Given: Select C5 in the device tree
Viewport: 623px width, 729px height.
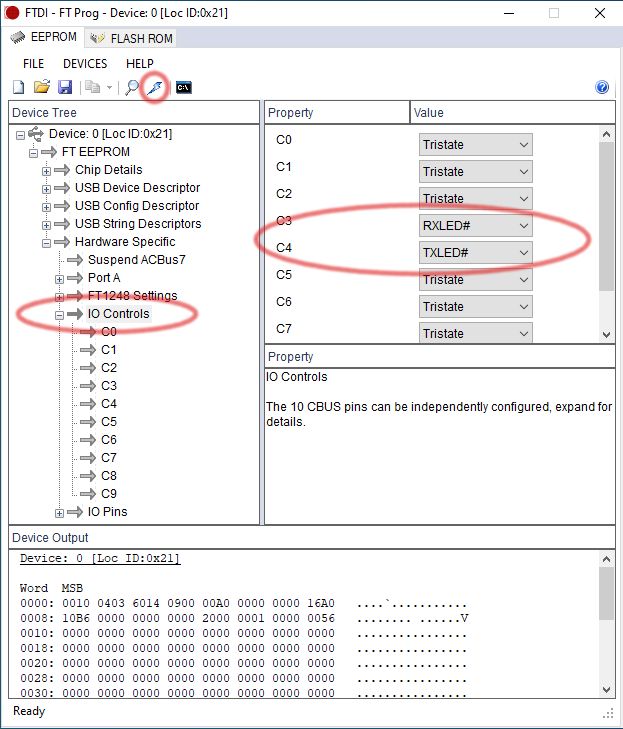Looking at the screenshot, I should coord(109,422).
